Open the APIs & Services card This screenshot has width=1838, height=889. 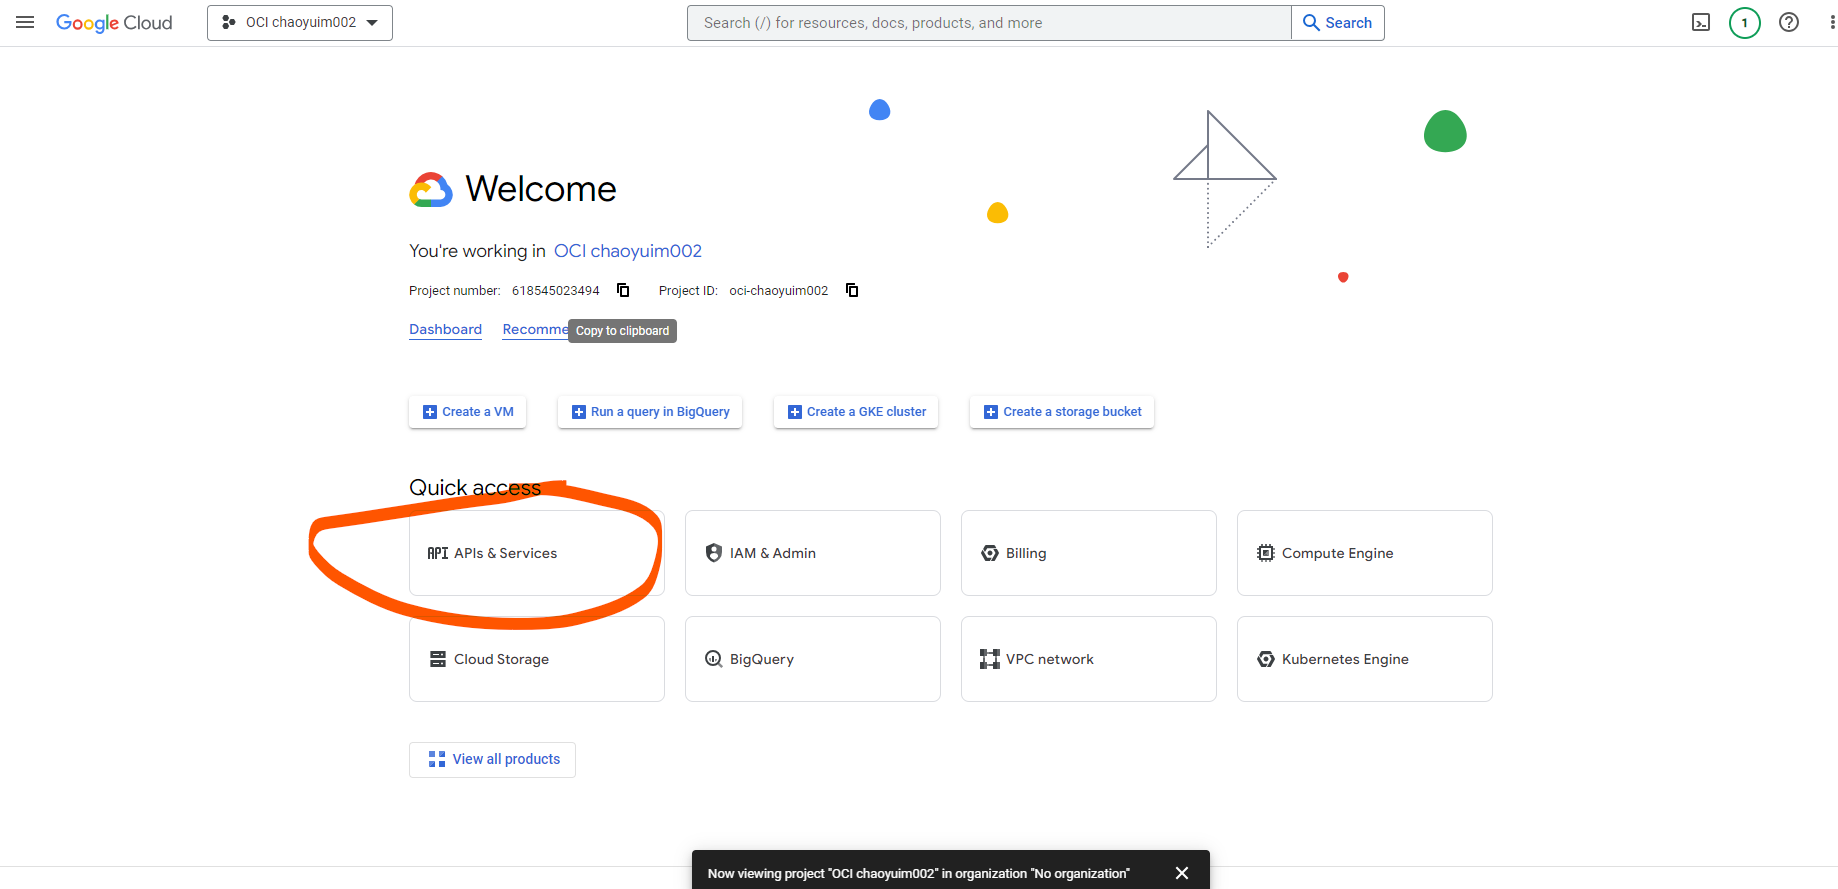[536, 553]
